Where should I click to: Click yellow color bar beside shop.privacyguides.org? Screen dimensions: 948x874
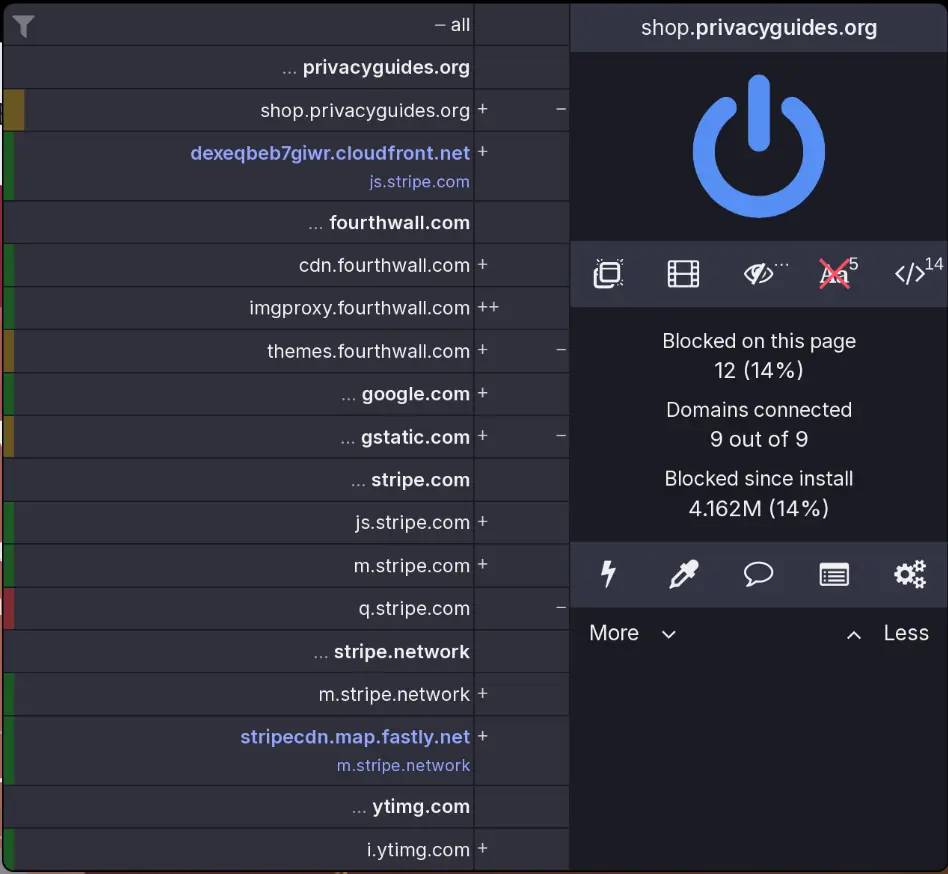coord(13,110)
